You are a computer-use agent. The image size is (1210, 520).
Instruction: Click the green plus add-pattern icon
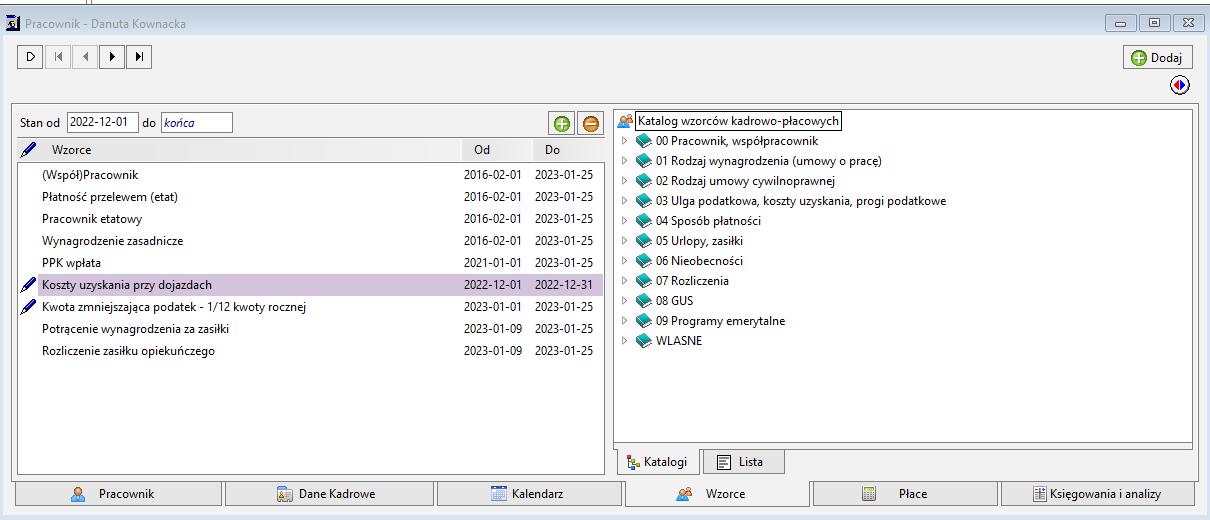[x=562, y=124]
